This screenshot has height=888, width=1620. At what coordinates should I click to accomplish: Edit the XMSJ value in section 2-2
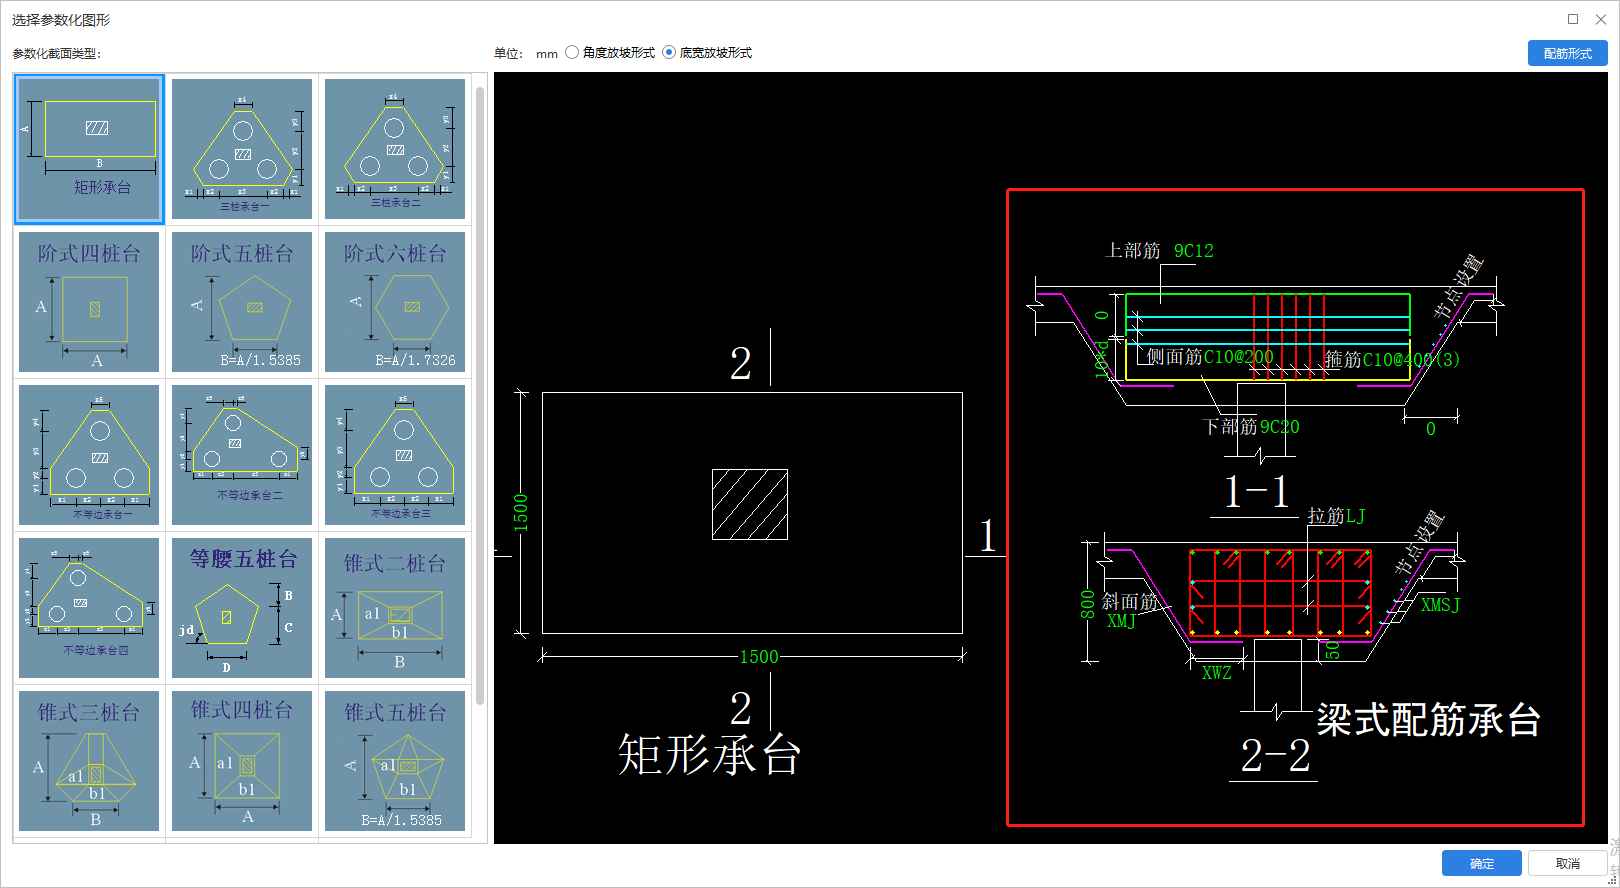1440,605
